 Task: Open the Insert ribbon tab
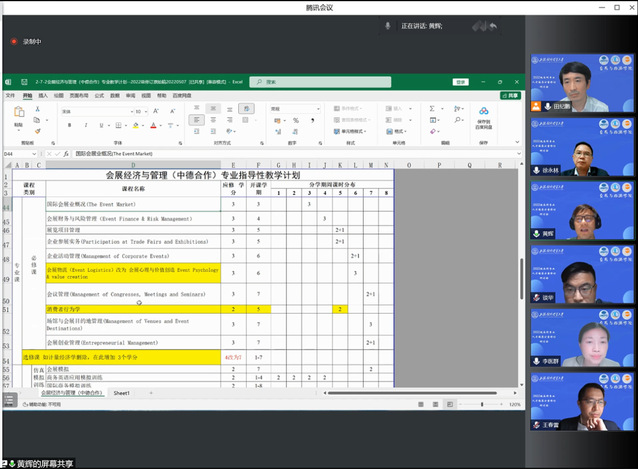pyautogui.click(x=44, y=96)
